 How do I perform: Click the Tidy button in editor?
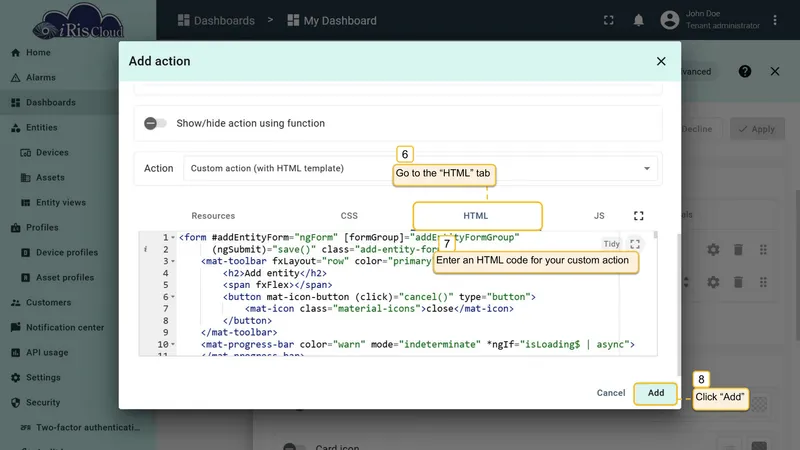pos(611,244)
